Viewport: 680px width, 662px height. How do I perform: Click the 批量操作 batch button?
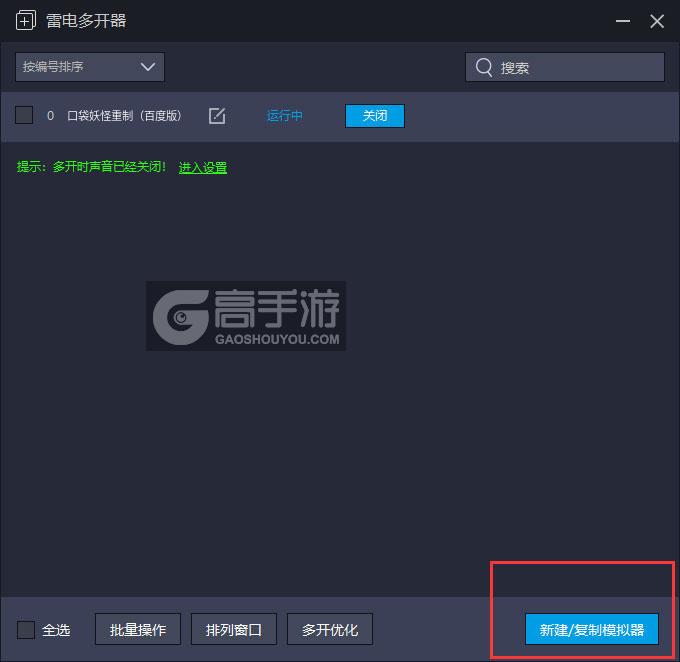[137, 629]
